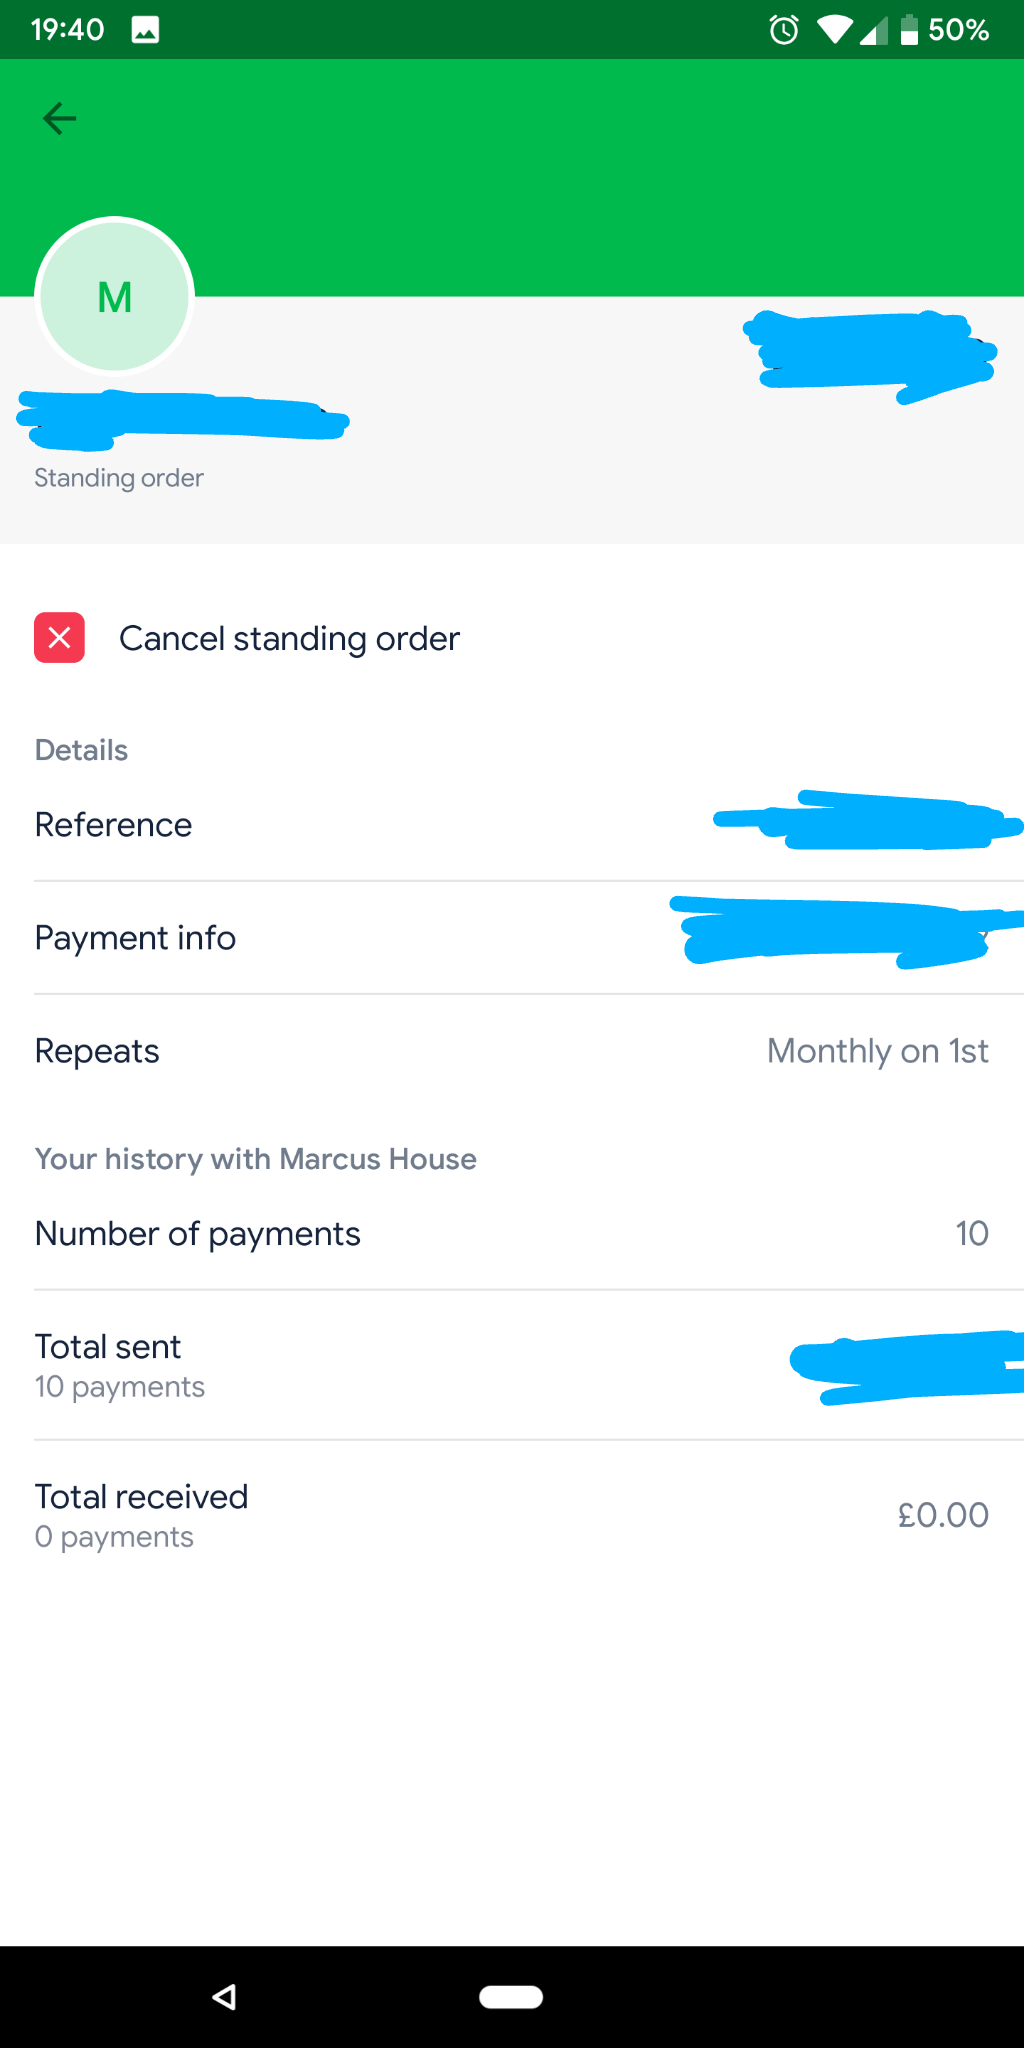Tap Monthly on 1st value
The image size is (1024, 2048).
click(x=878, y=1051)
